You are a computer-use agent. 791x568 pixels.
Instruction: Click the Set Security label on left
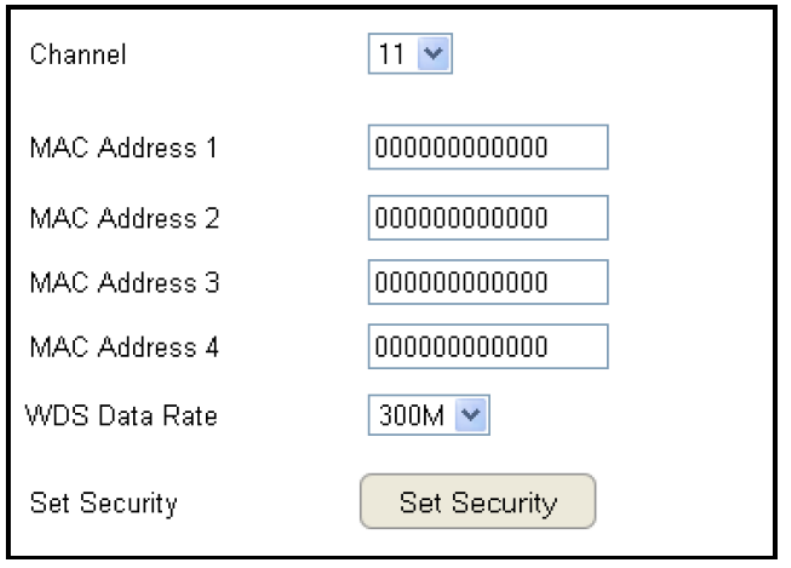pyautogui.click(x=105, y=502)
